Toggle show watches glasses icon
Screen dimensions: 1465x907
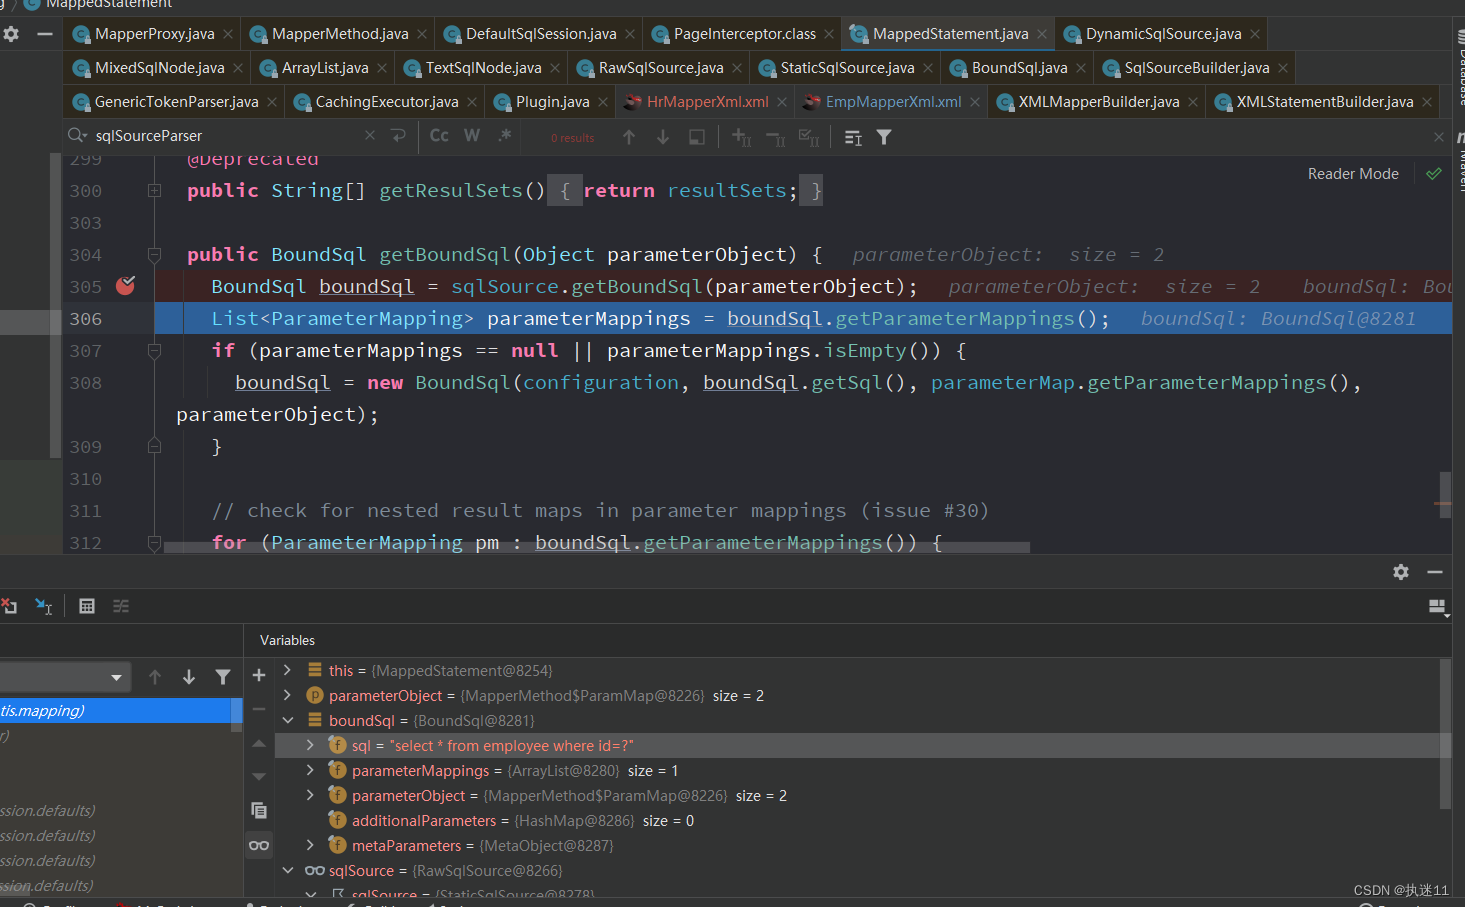259,845
